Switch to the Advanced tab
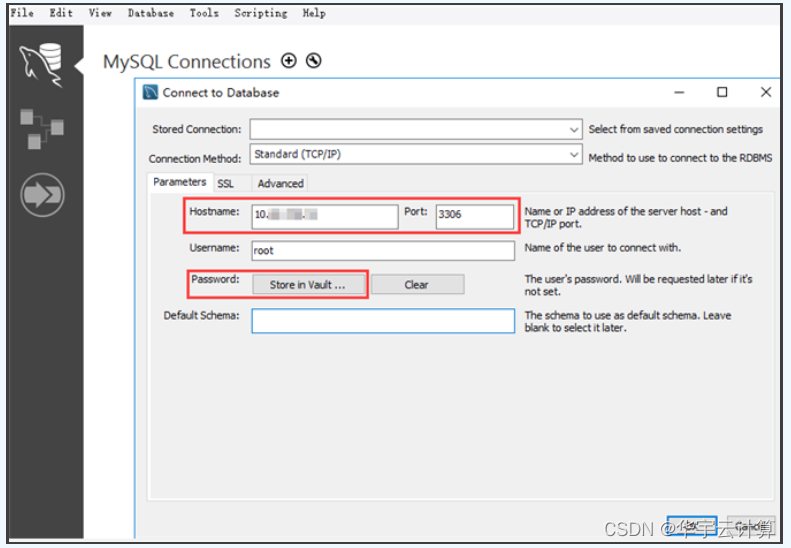The height and width of the screenshot is (548, 791). 280,184
